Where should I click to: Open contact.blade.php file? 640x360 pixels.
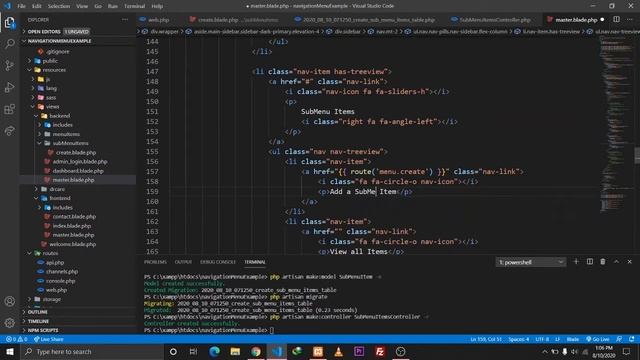pyautogui.click(x=74, y=217)
